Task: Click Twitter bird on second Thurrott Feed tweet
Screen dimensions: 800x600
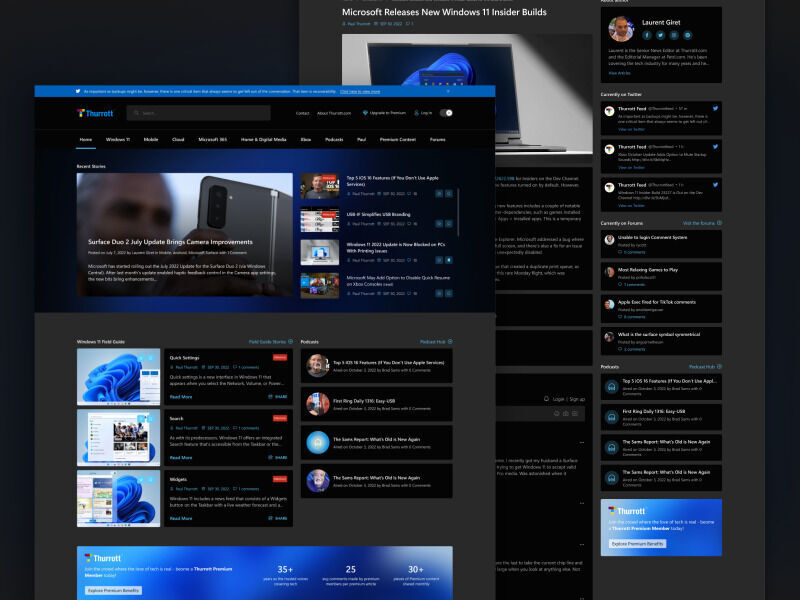Action: point(715,147)
